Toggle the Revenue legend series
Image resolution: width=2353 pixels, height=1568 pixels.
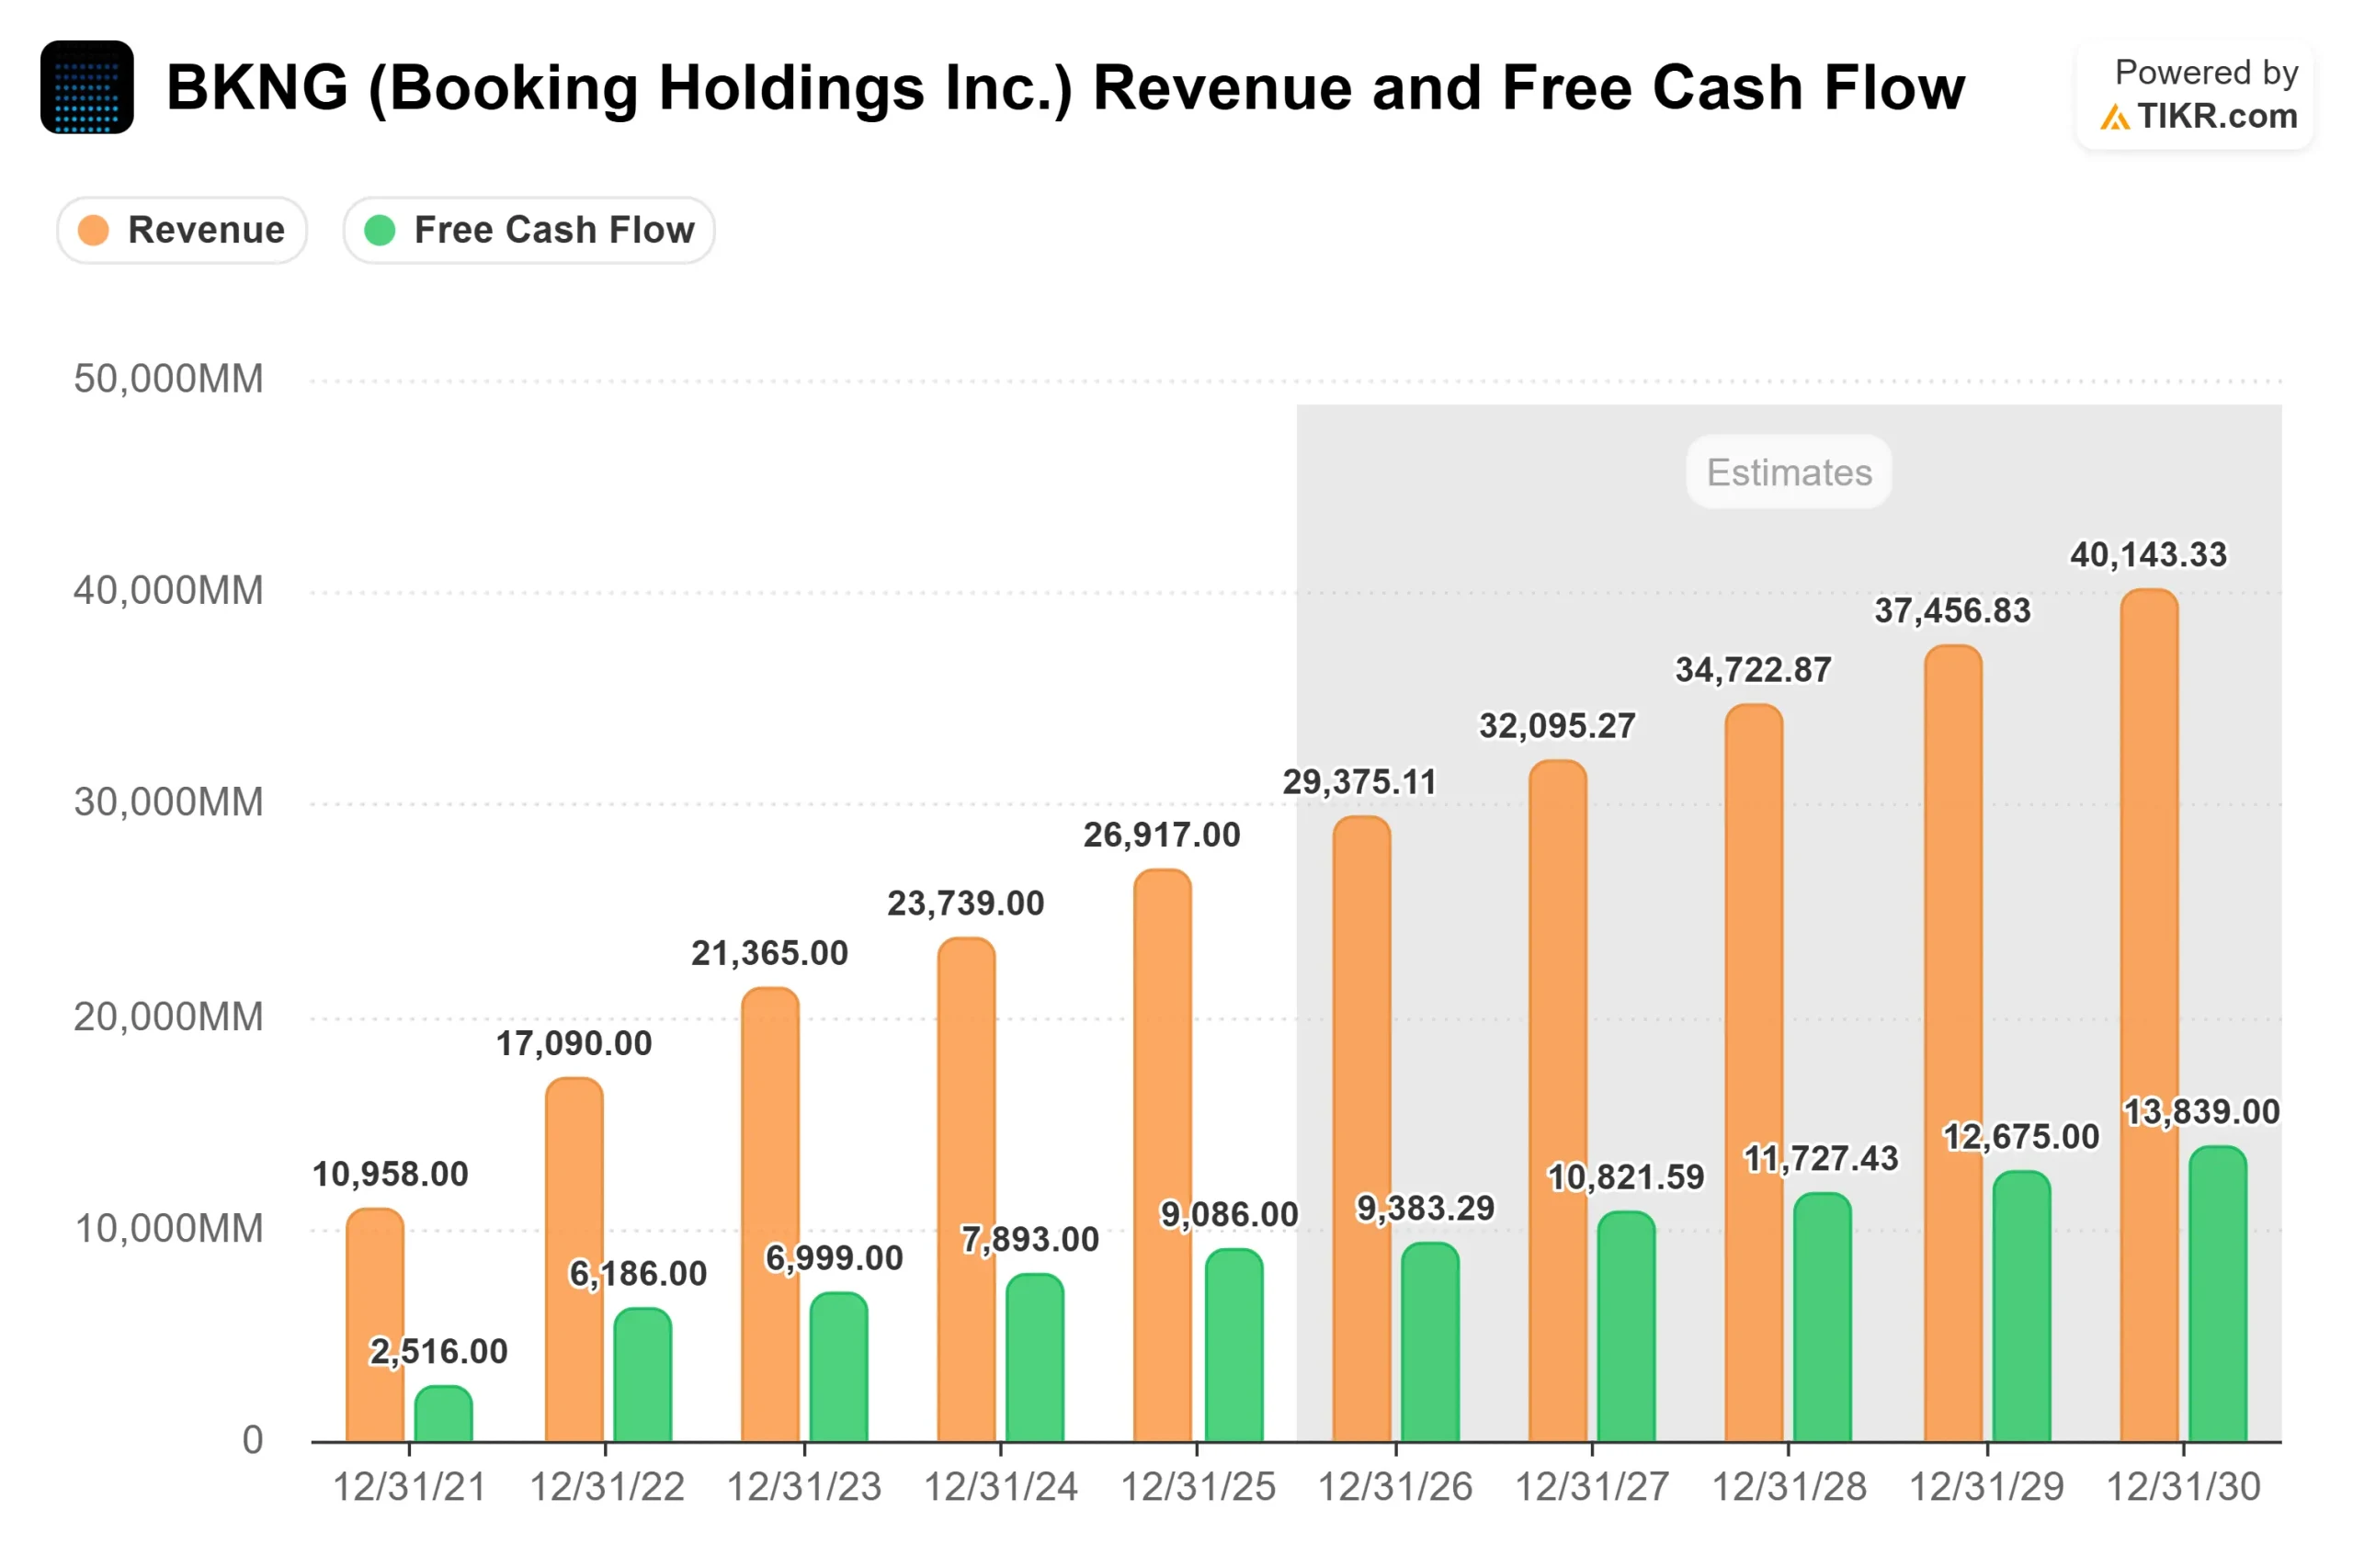click(x=181, y=230)
